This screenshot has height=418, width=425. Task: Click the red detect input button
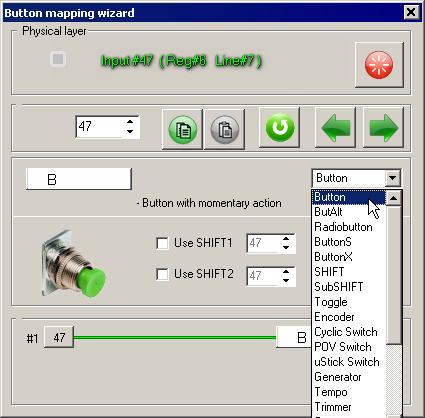379,65
